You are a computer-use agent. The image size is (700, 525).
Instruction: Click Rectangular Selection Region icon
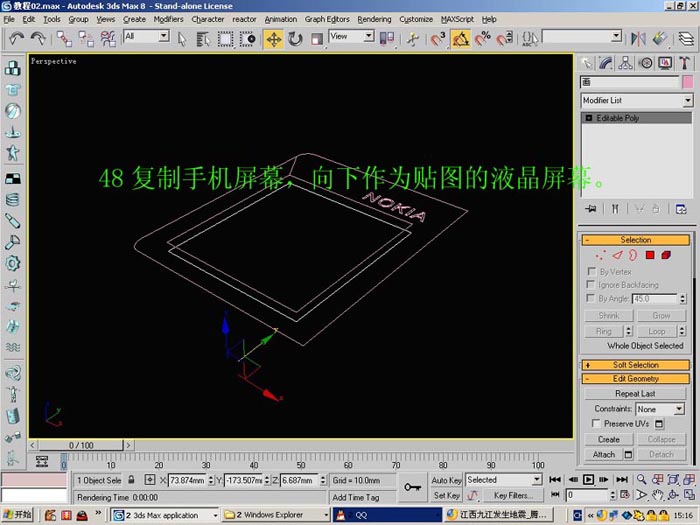[225, 39]
